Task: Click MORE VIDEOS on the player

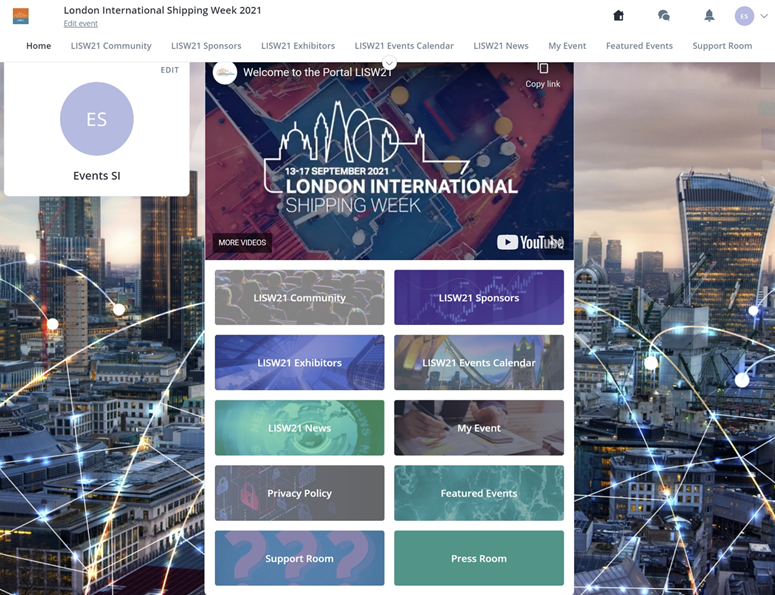Action: coord(242,243)
